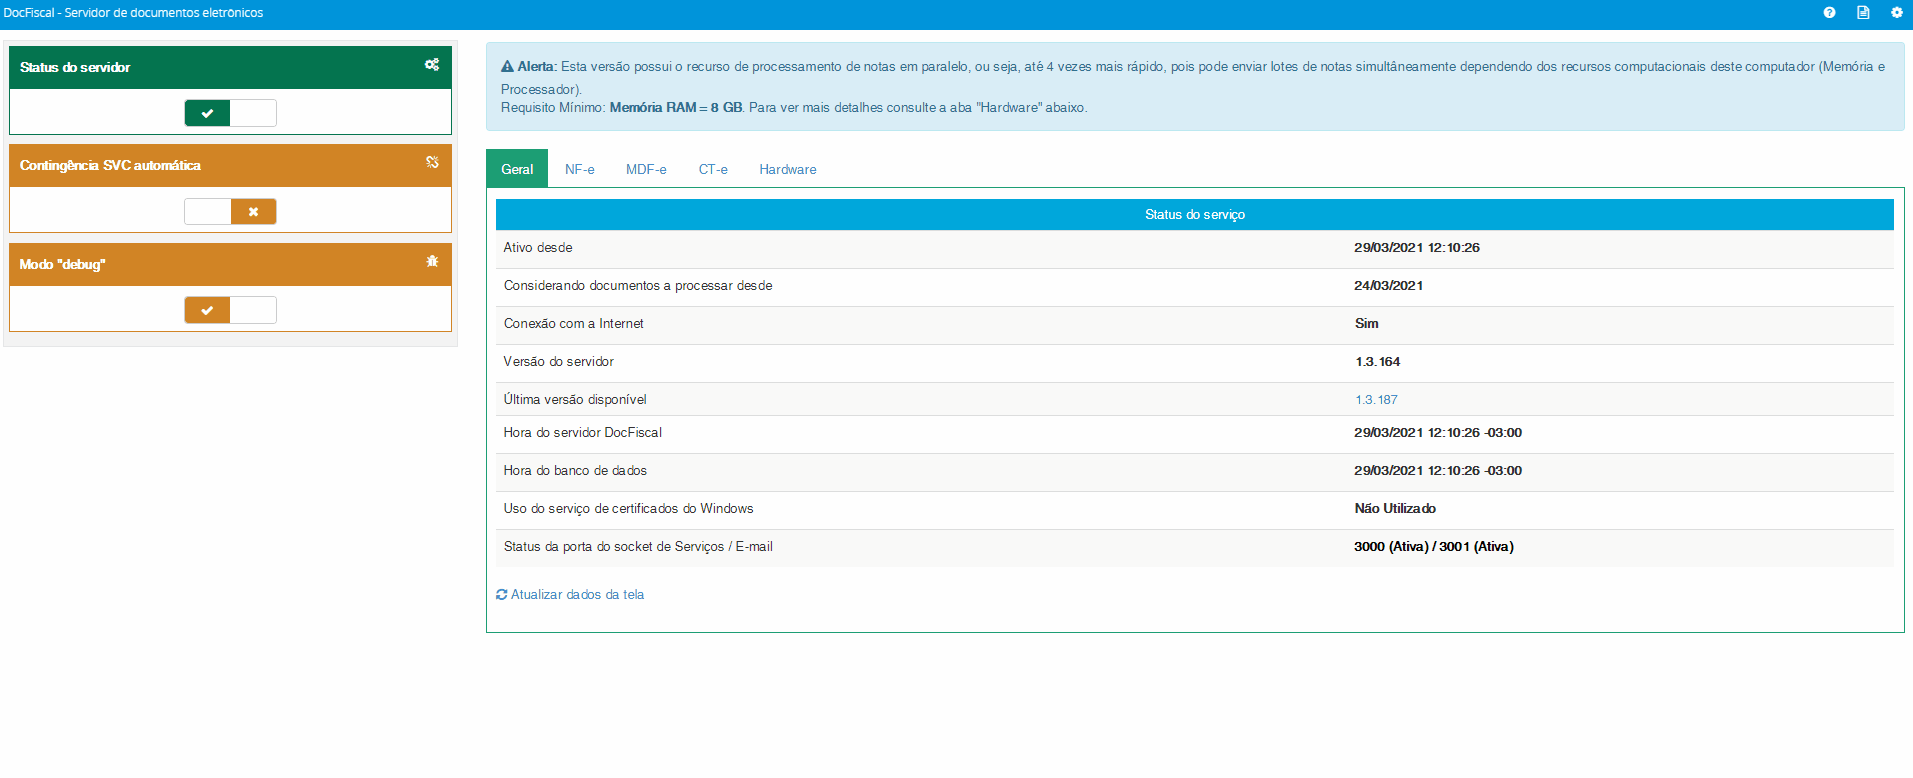Select the Hora do servidor DocFiscal label
The image size is (1913, 778).
click(583, 433)
